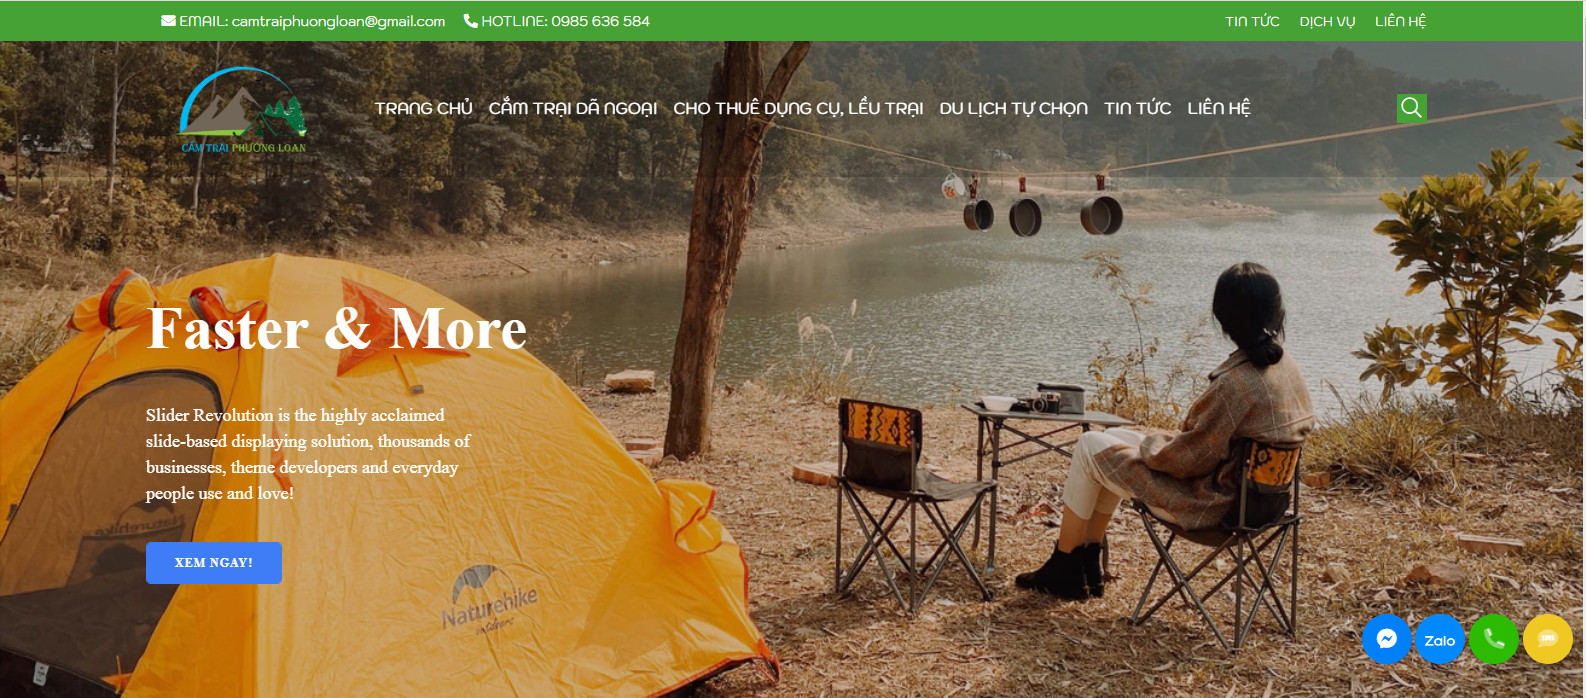Select CHO THUÊ DỤNG CỤ, LỀU TRẠI menu
The width and height of the screenshot is (1586, 698).
pos(798,108)
